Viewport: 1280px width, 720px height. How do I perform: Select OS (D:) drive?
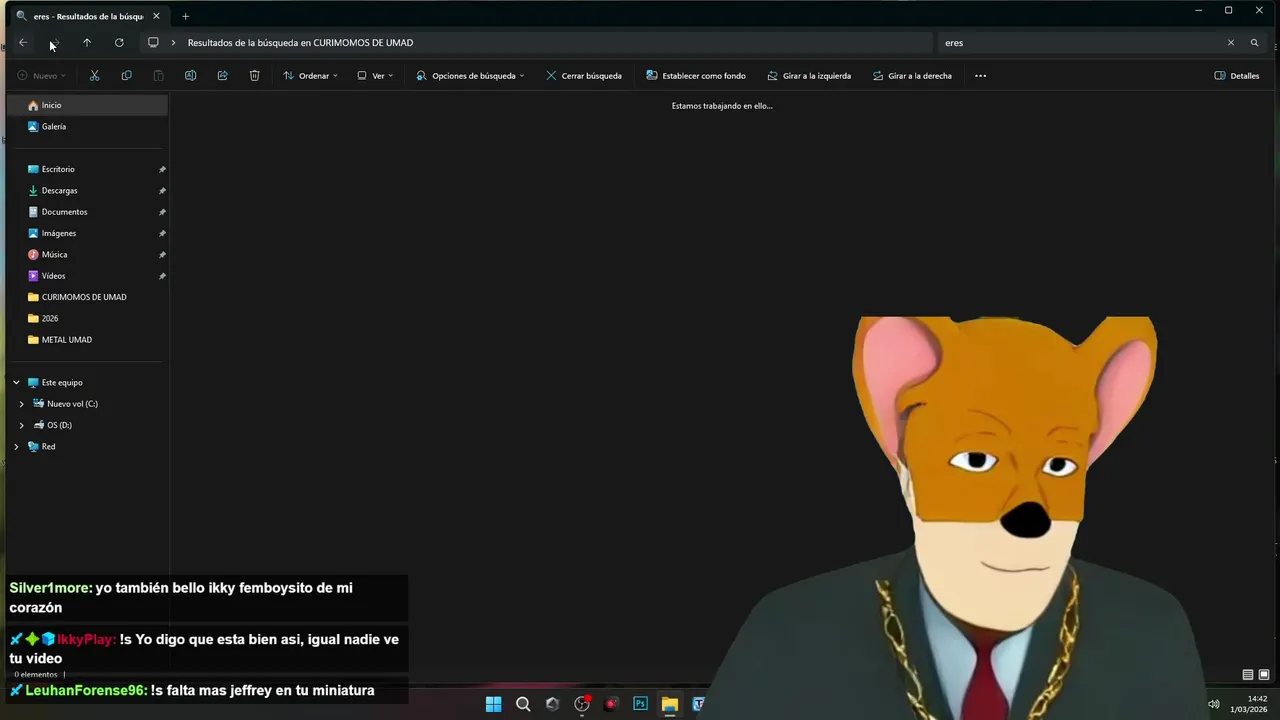(59, 425)
